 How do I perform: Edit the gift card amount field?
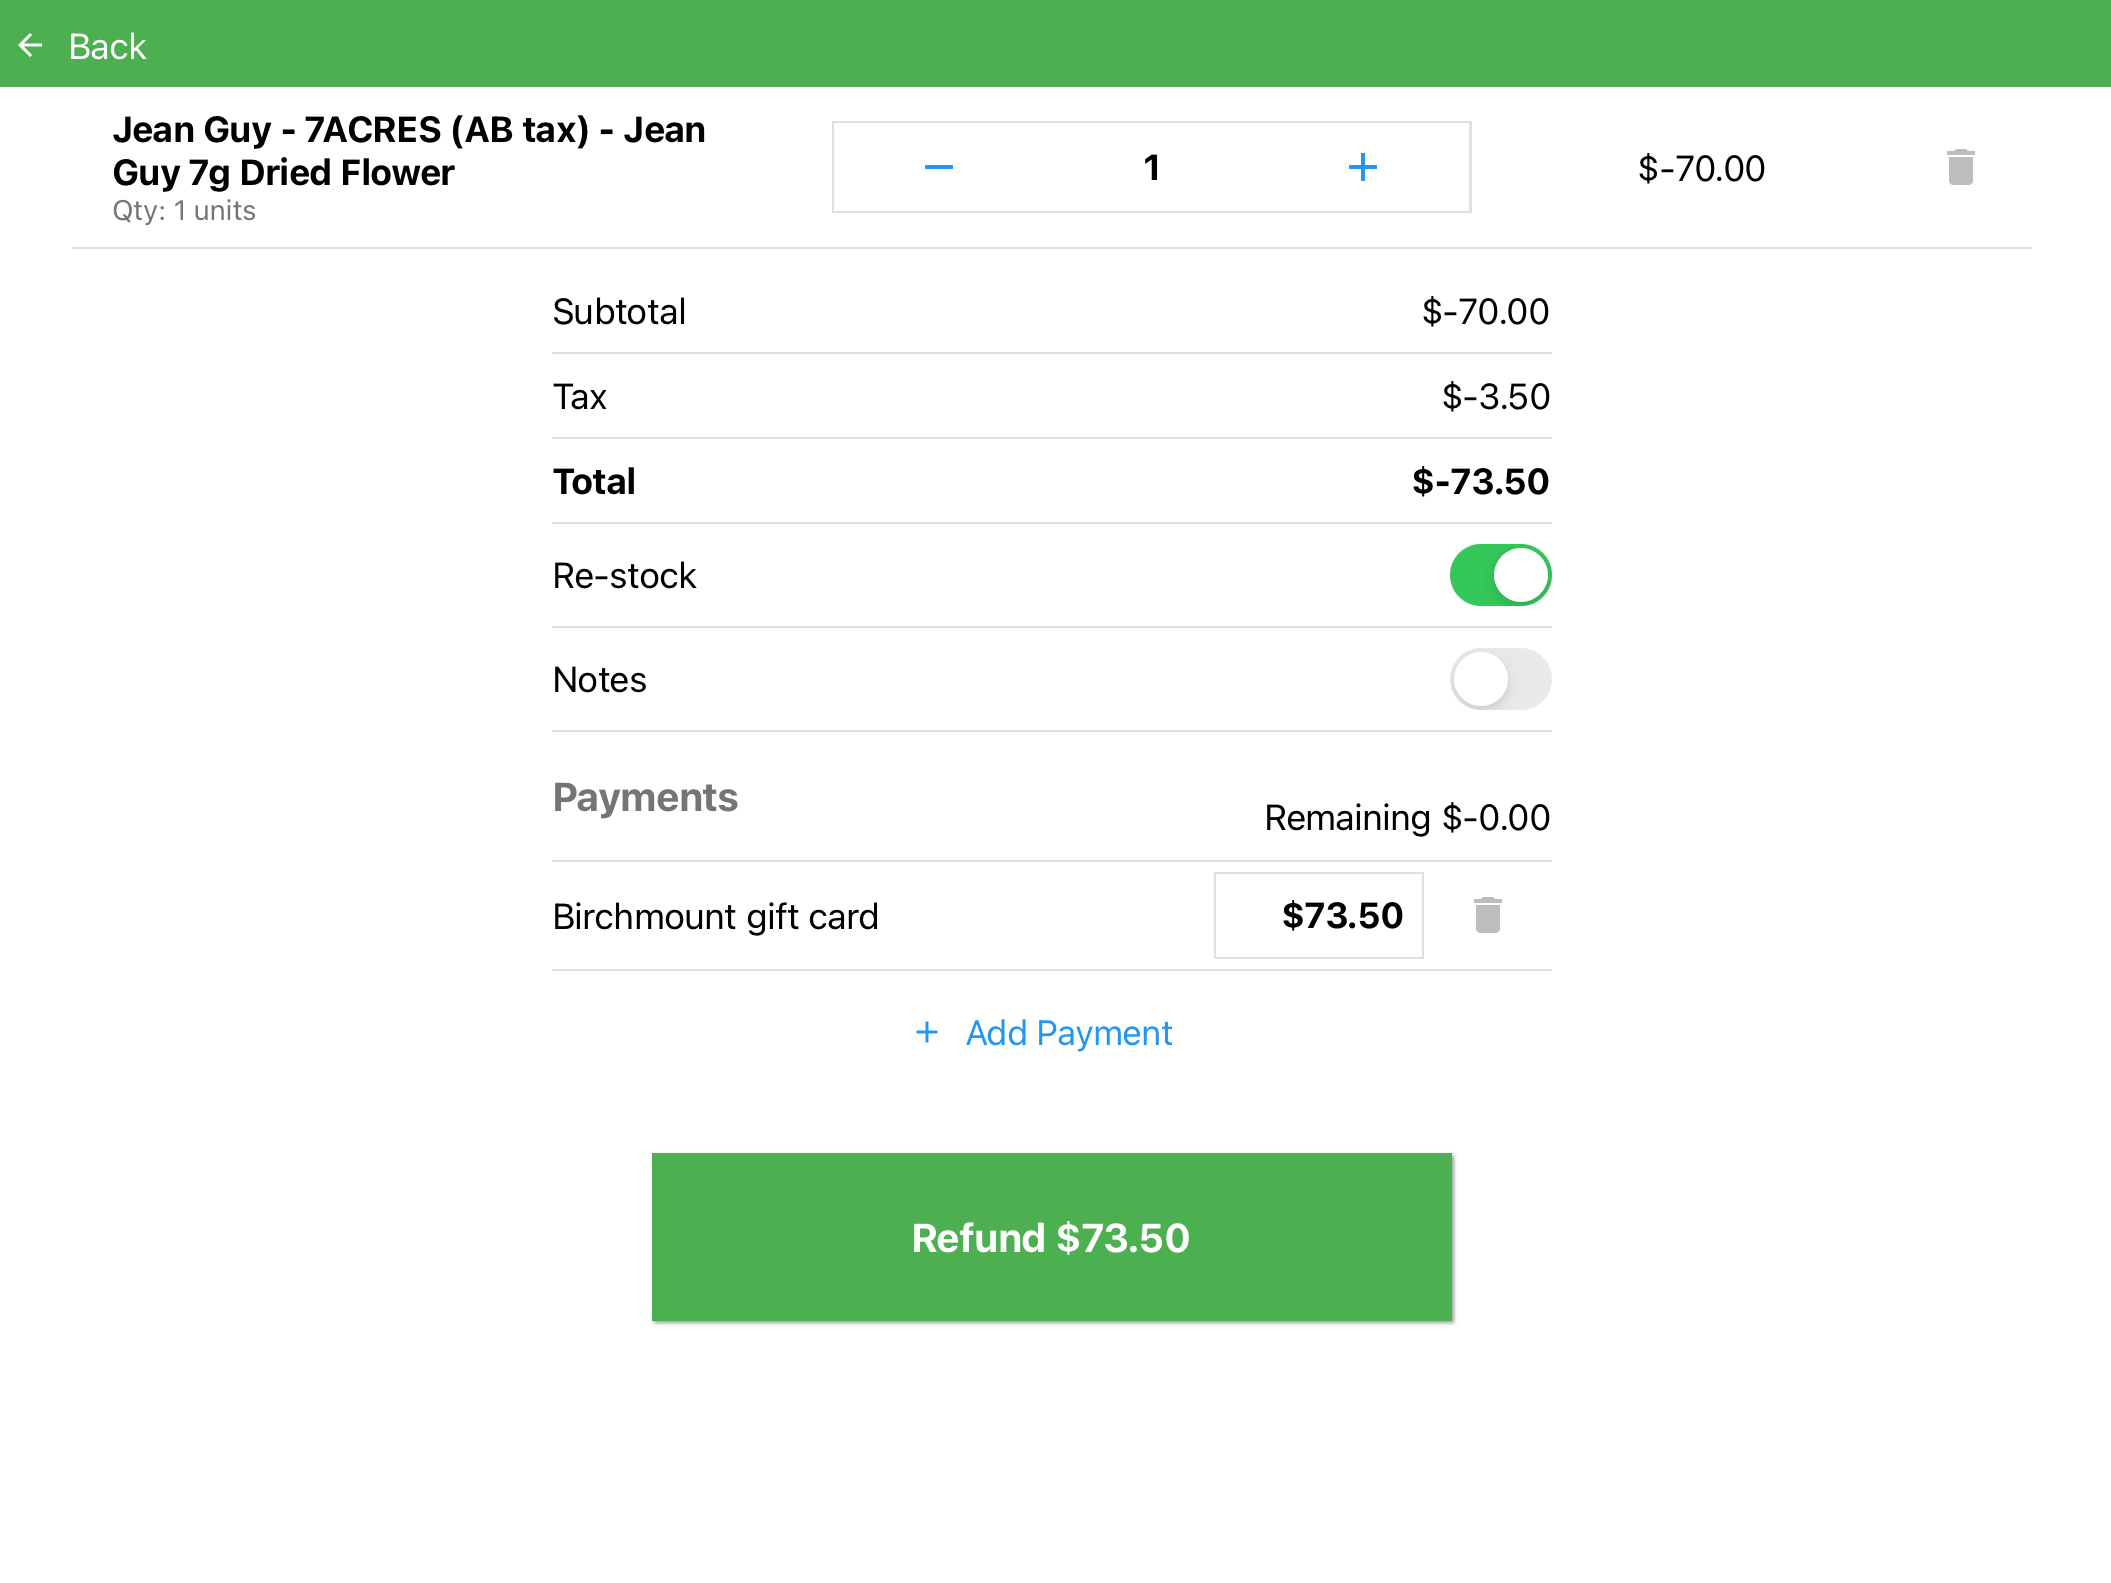(x=1318, y=915)
